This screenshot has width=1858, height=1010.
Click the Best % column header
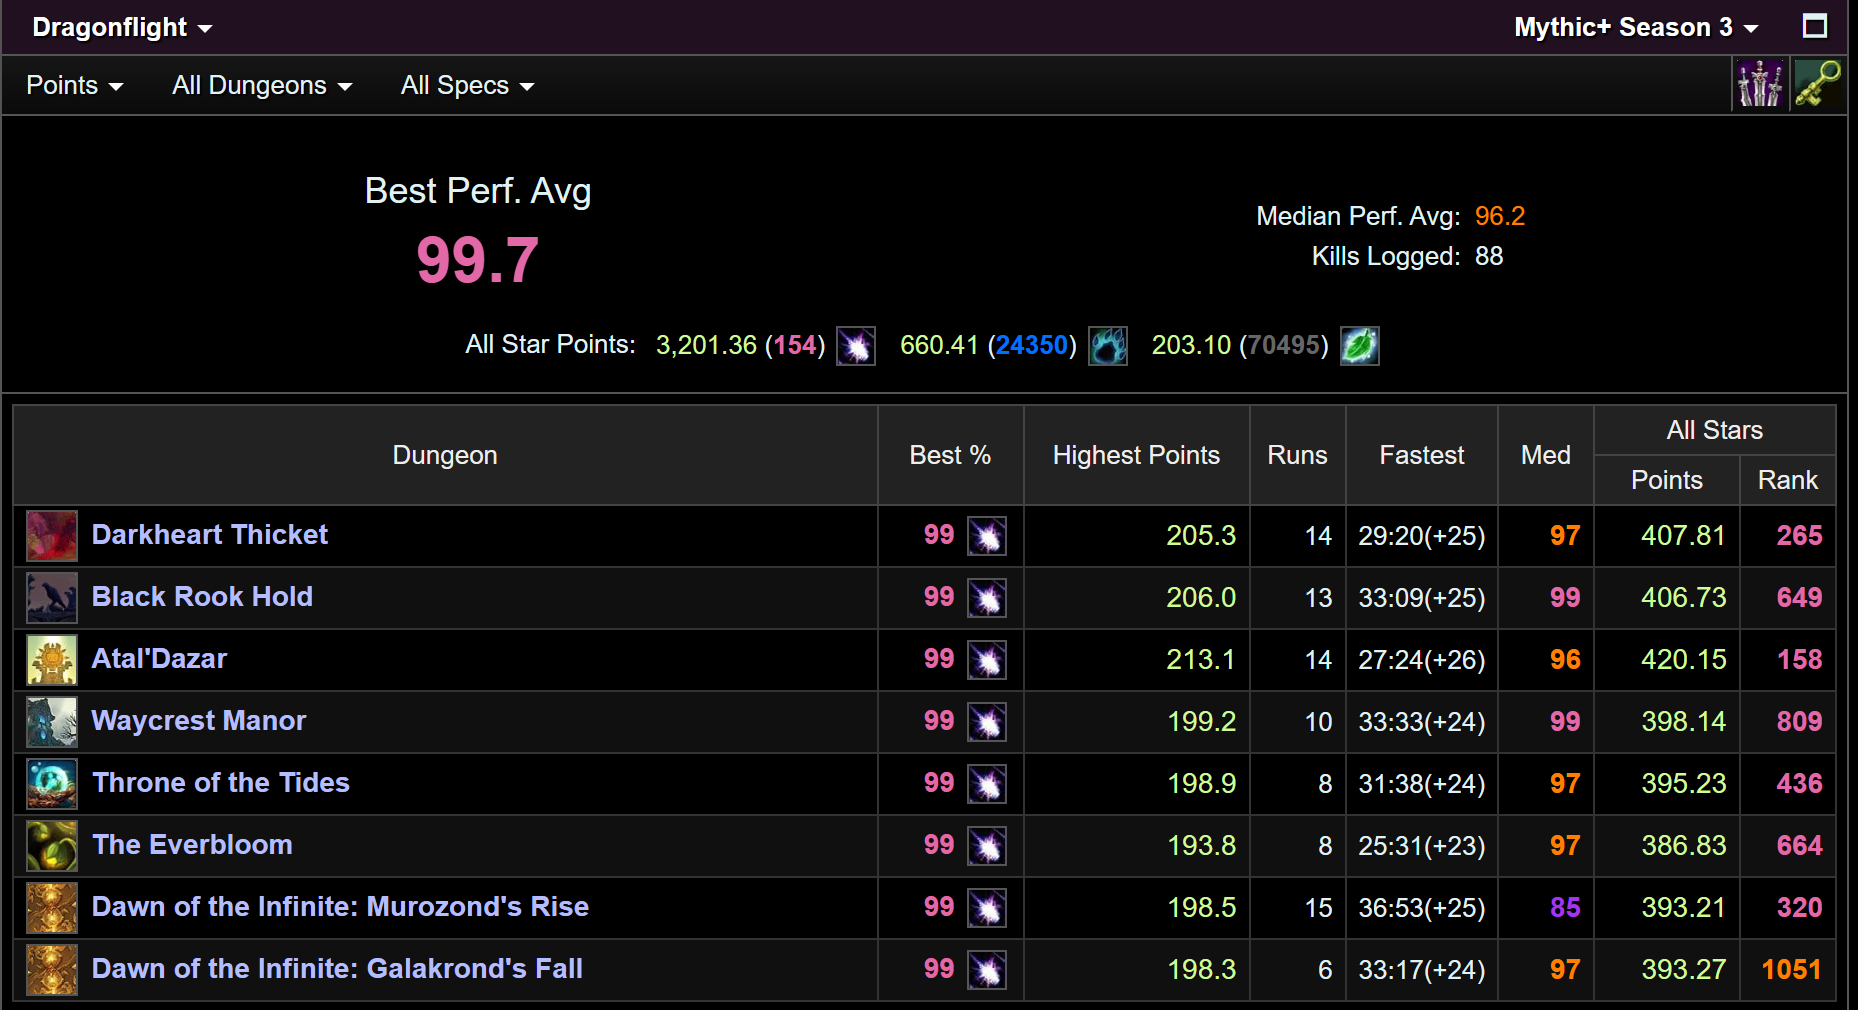(x=950, y=455)
